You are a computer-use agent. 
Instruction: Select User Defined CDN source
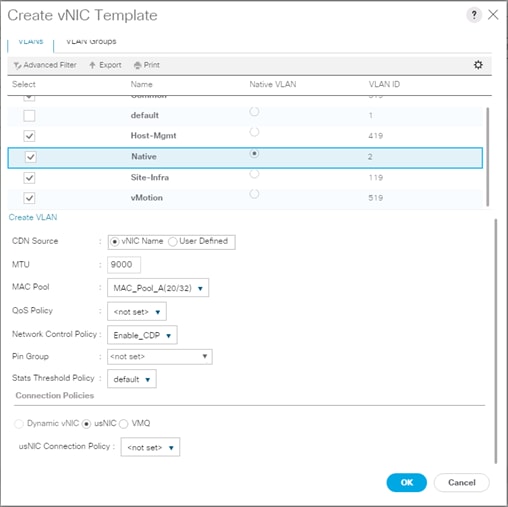(173, 242)
